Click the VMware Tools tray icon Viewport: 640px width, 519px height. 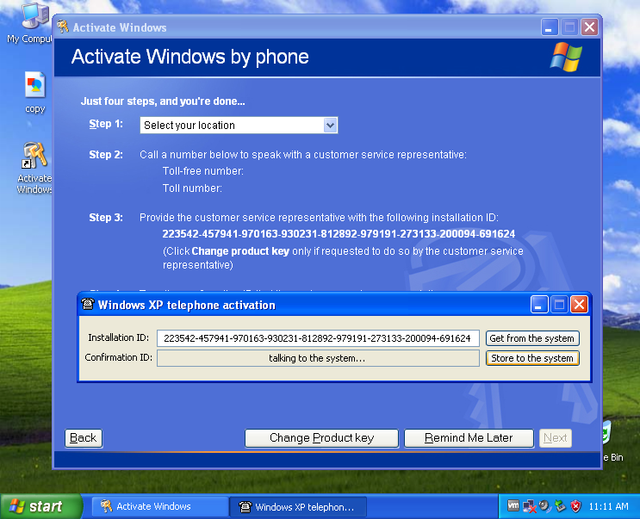(x=514, y=506)
